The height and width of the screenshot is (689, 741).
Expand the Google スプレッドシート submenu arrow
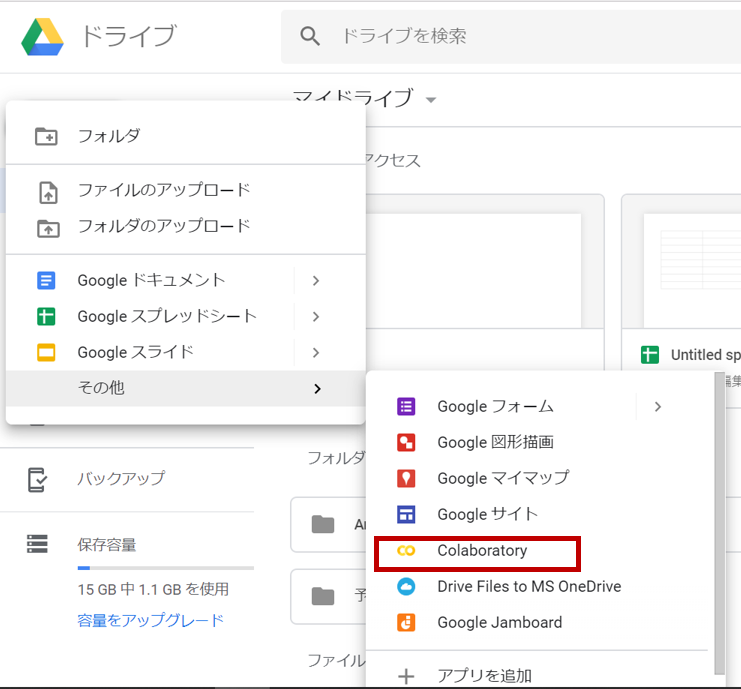pyautogui.click(x=316, y=317)
